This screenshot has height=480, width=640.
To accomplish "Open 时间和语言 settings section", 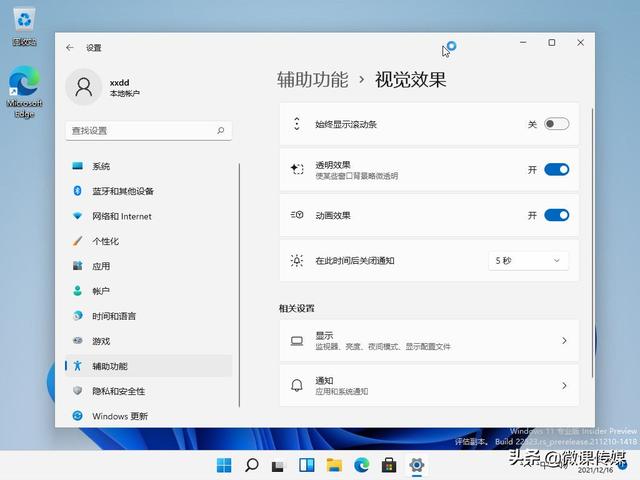I will [x=149, y=316].
